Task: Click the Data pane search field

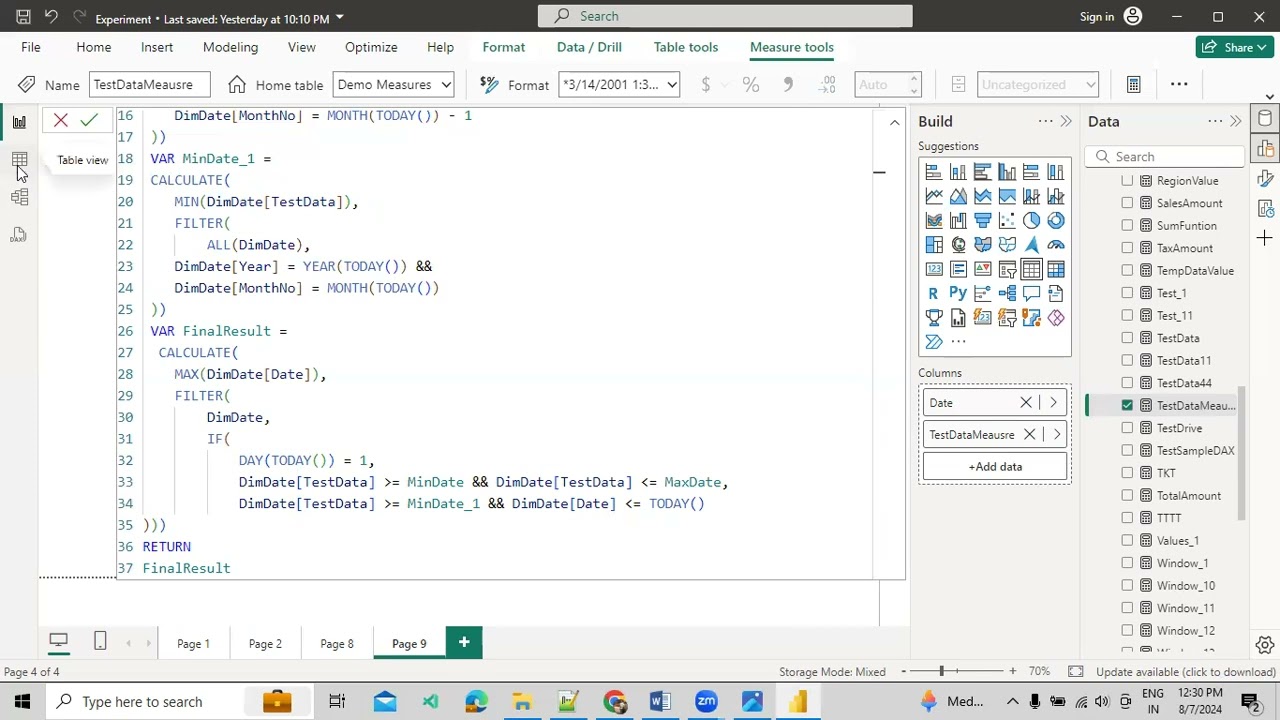Action: (1166, 157)
